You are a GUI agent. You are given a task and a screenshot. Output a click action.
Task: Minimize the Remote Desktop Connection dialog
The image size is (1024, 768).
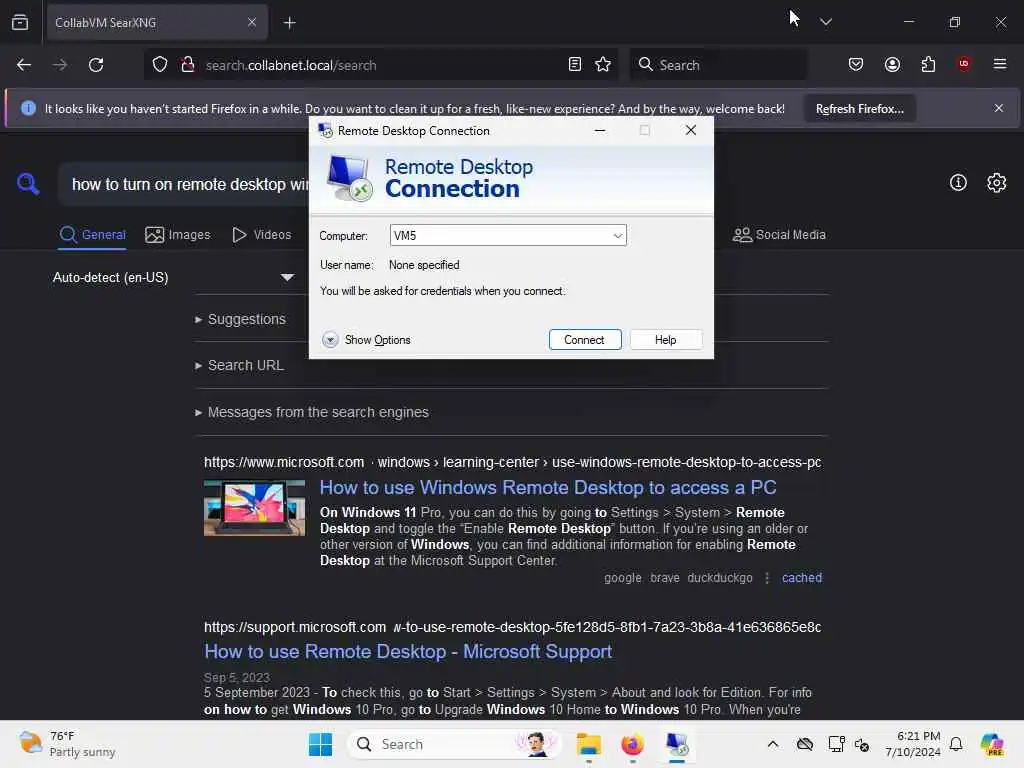pos(600,131)
